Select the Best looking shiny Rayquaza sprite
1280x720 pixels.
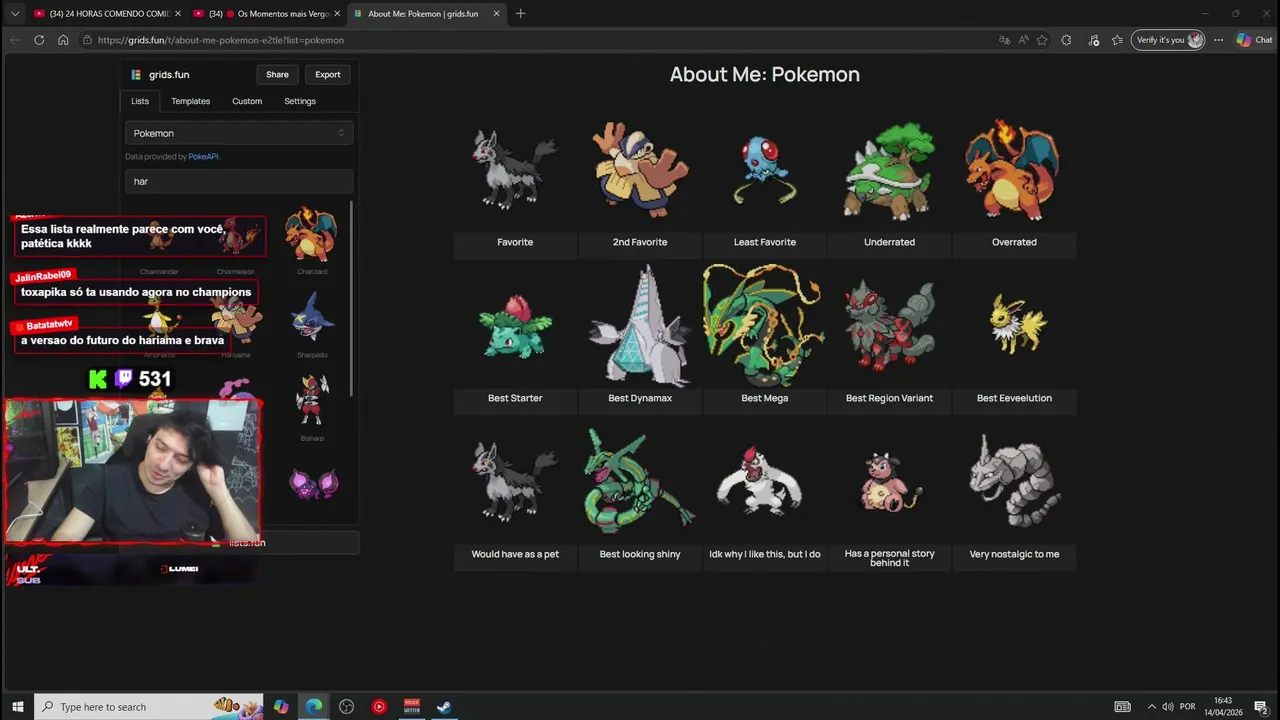click(640, 482)
